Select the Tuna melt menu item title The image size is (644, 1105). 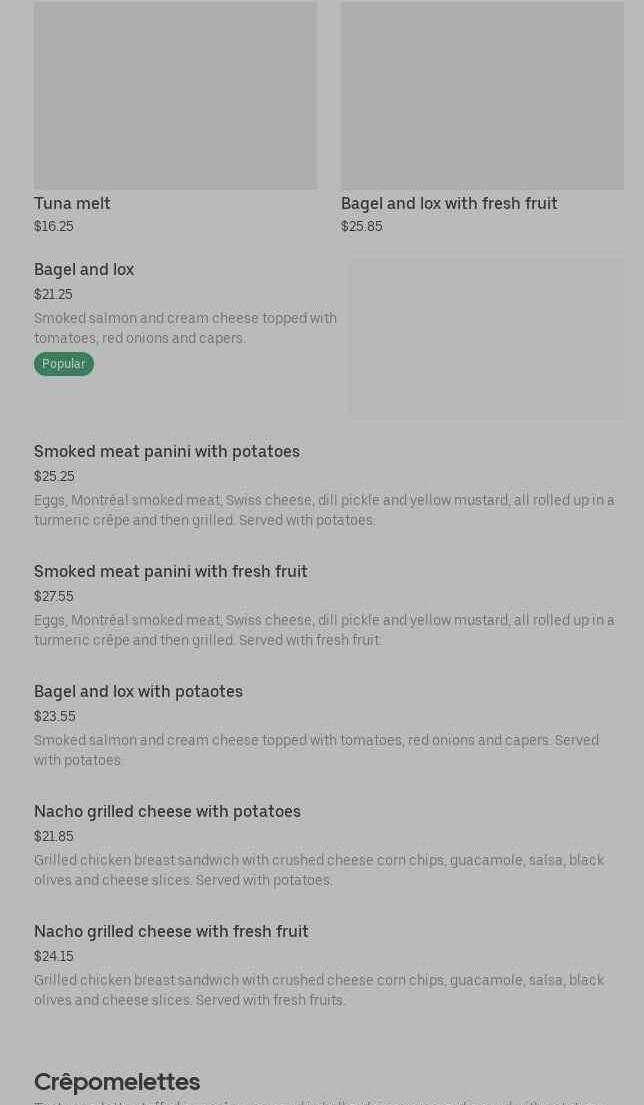(x=72, y=204)
